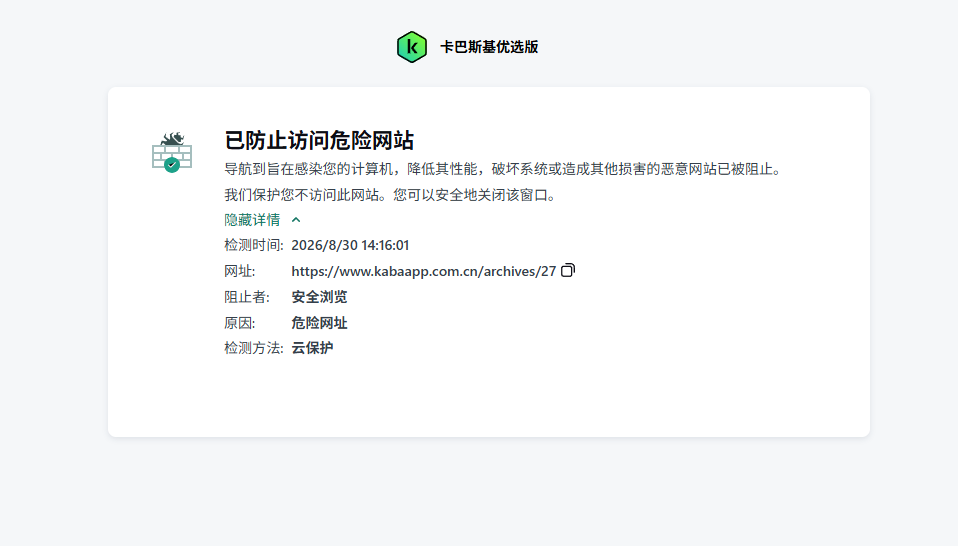Click the 检测时间 label
The image size is (958, 546).
(x=254, y=245)
